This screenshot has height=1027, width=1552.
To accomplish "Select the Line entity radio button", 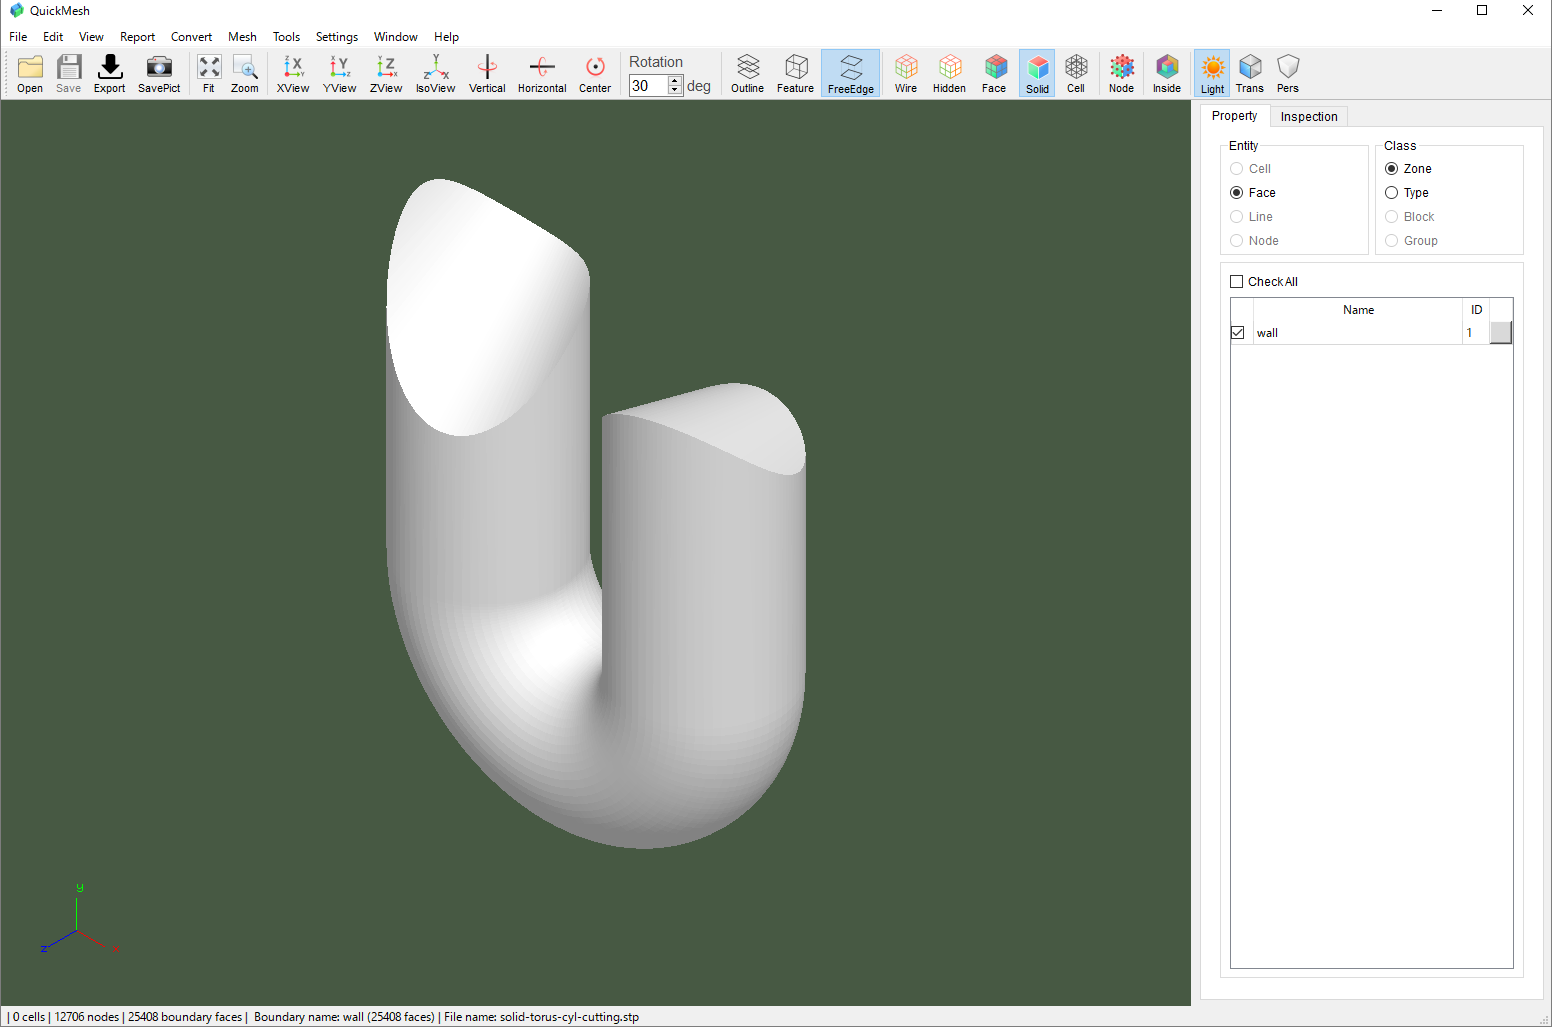I will tap(1237, 217).
